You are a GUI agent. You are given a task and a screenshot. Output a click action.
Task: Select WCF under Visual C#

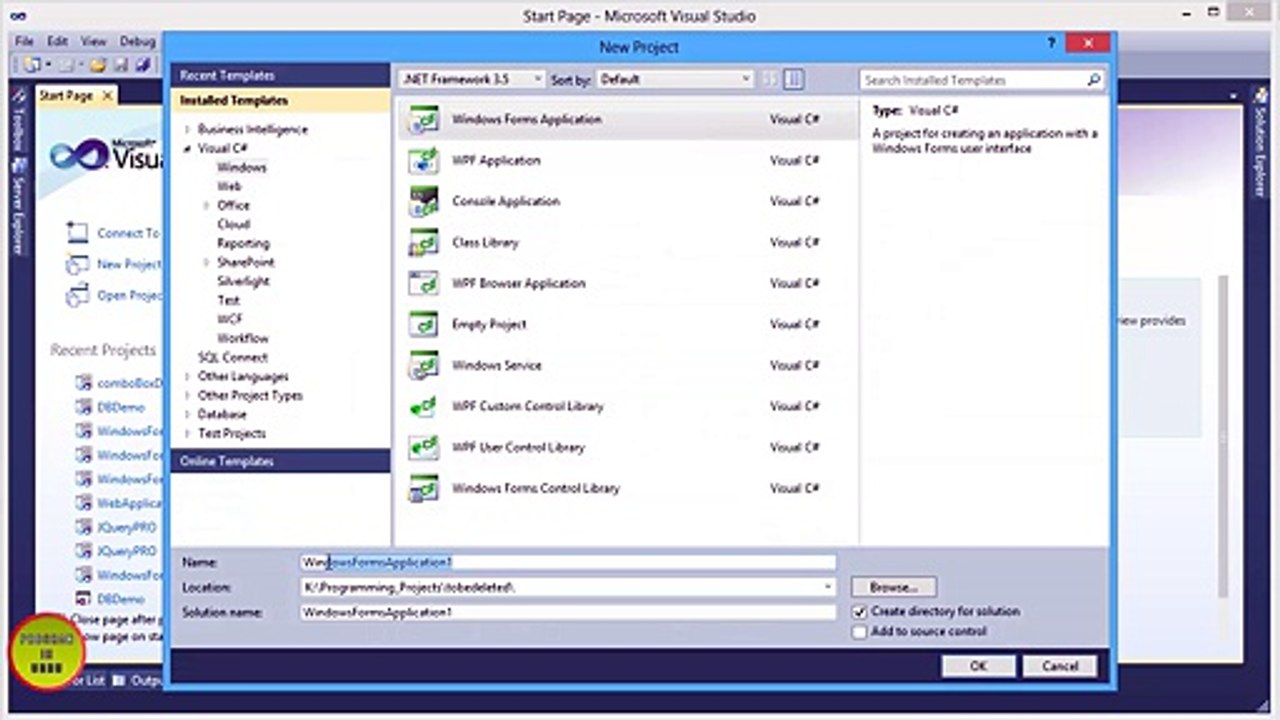(x=230, y=319)
